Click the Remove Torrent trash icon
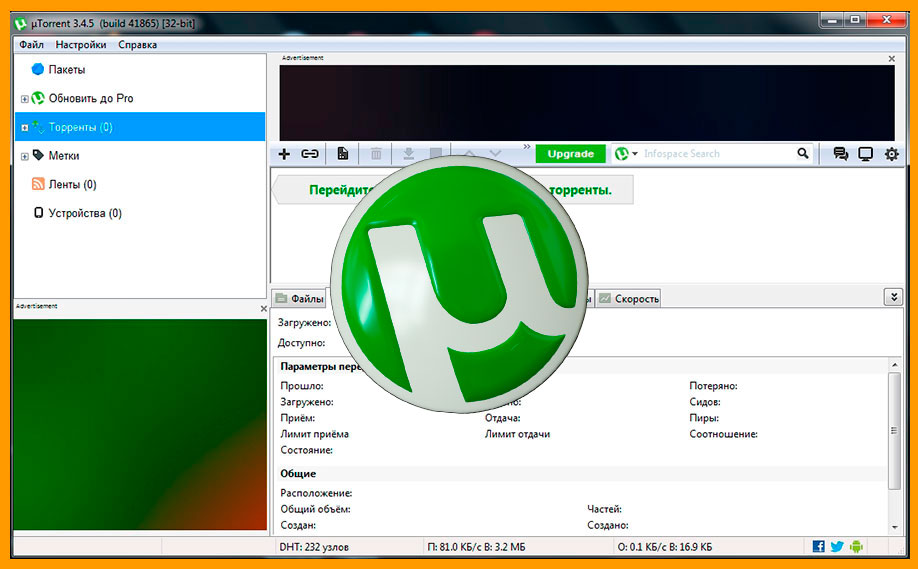 pos(376,154)
